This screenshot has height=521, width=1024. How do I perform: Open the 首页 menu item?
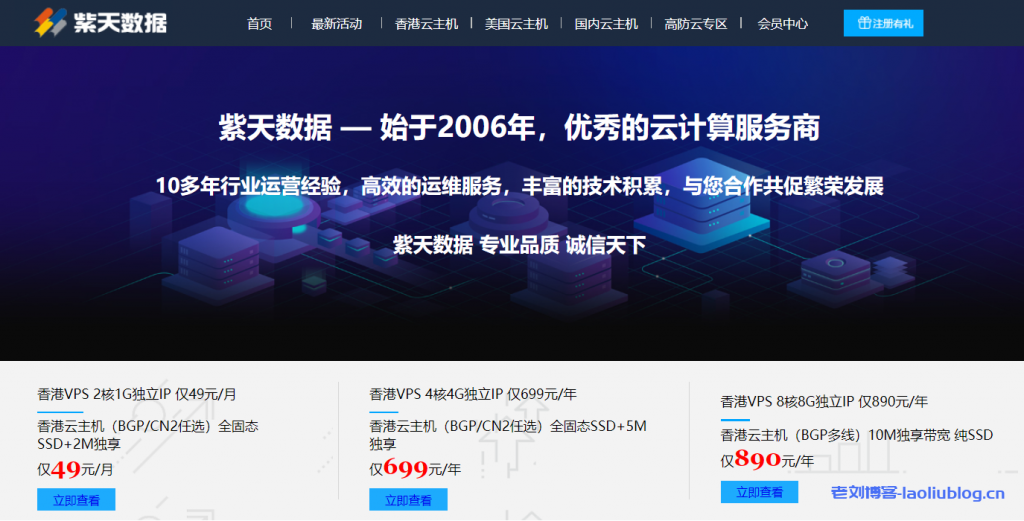click(259, 24)
